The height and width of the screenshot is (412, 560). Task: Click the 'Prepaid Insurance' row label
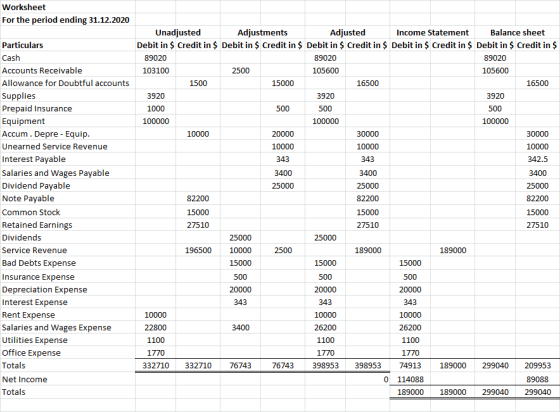point(37,108)
